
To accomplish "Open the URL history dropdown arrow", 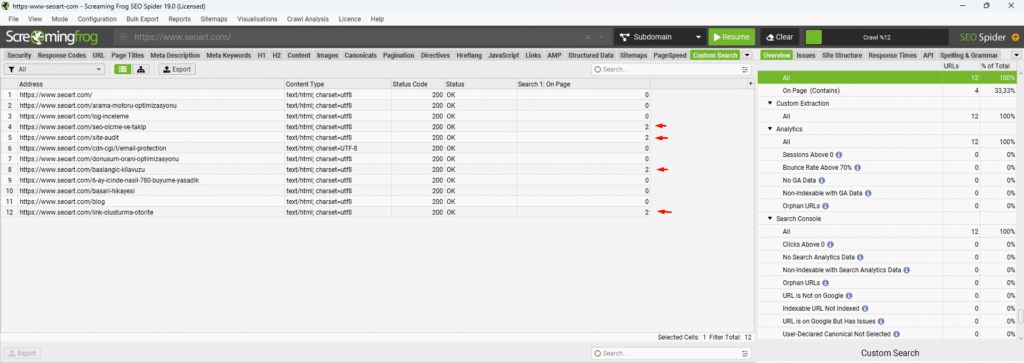I will pos(601,37).
